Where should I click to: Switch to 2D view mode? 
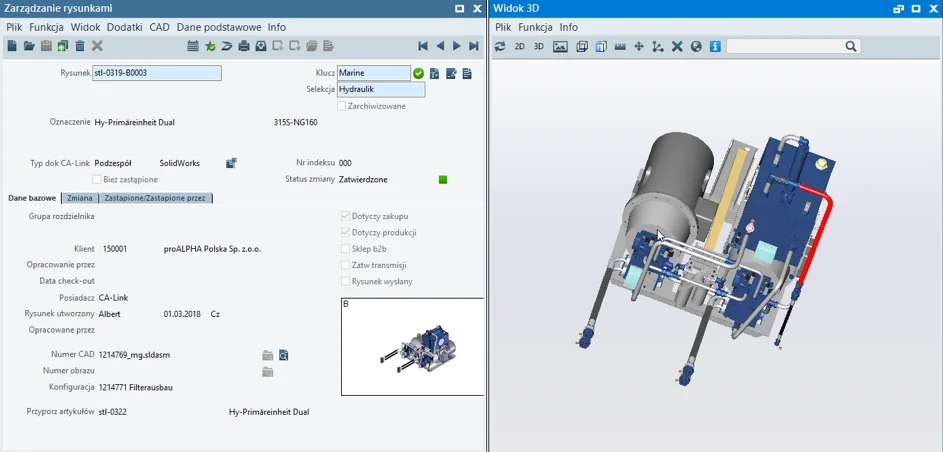tap(520, 46)
